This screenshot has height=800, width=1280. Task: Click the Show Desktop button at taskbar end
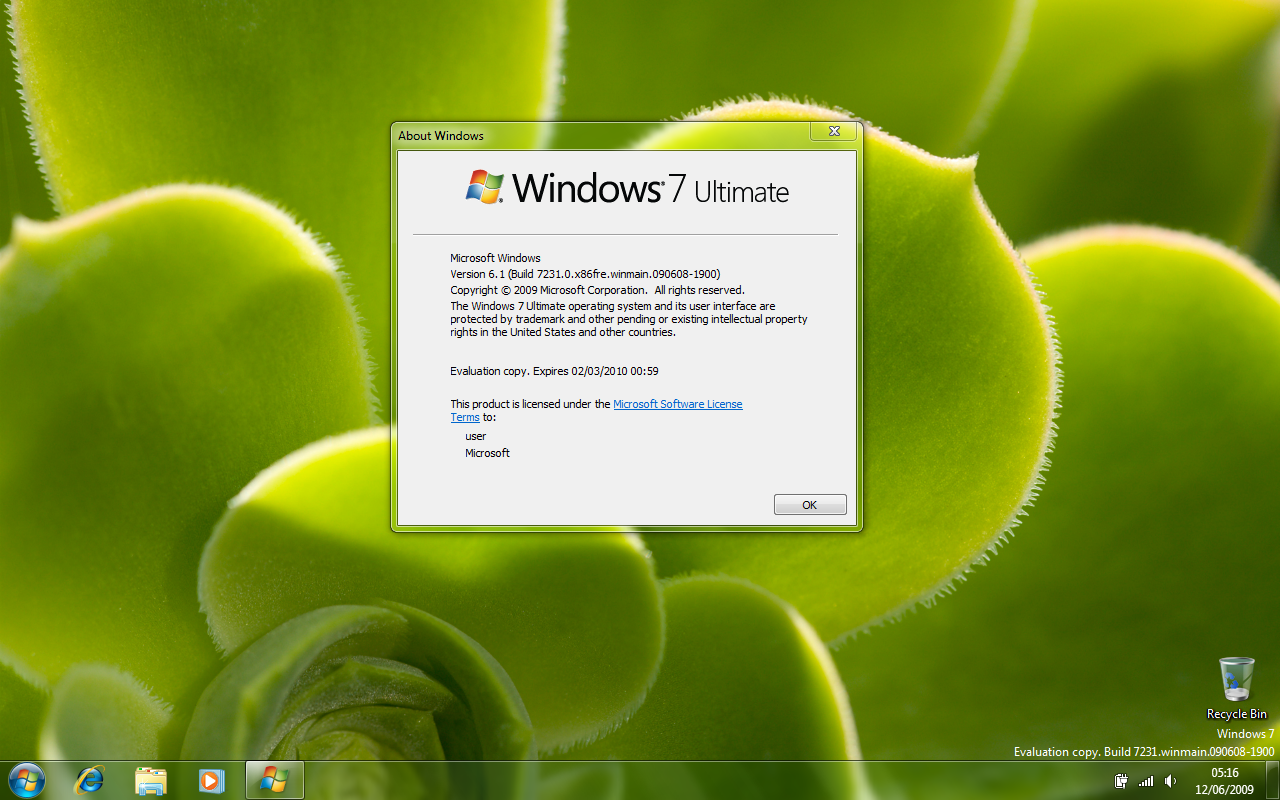point(1273,780)
